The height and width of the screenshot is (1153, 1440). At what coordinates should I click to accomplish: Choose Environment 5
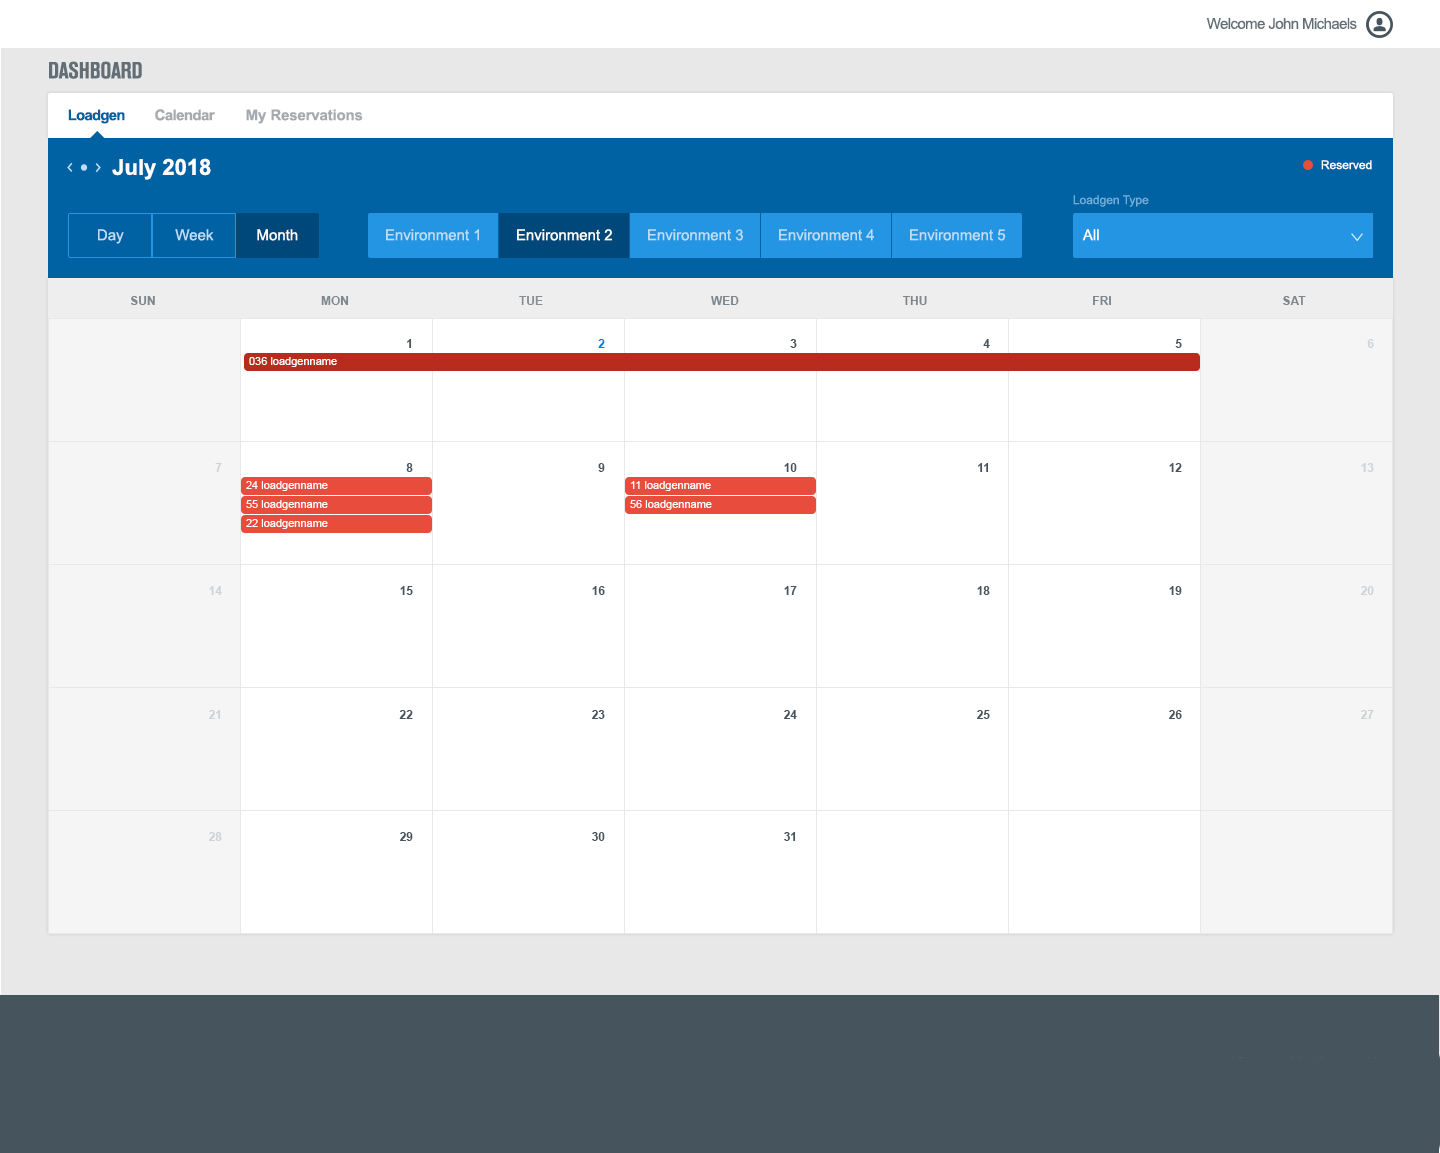(x=957, y=235)
